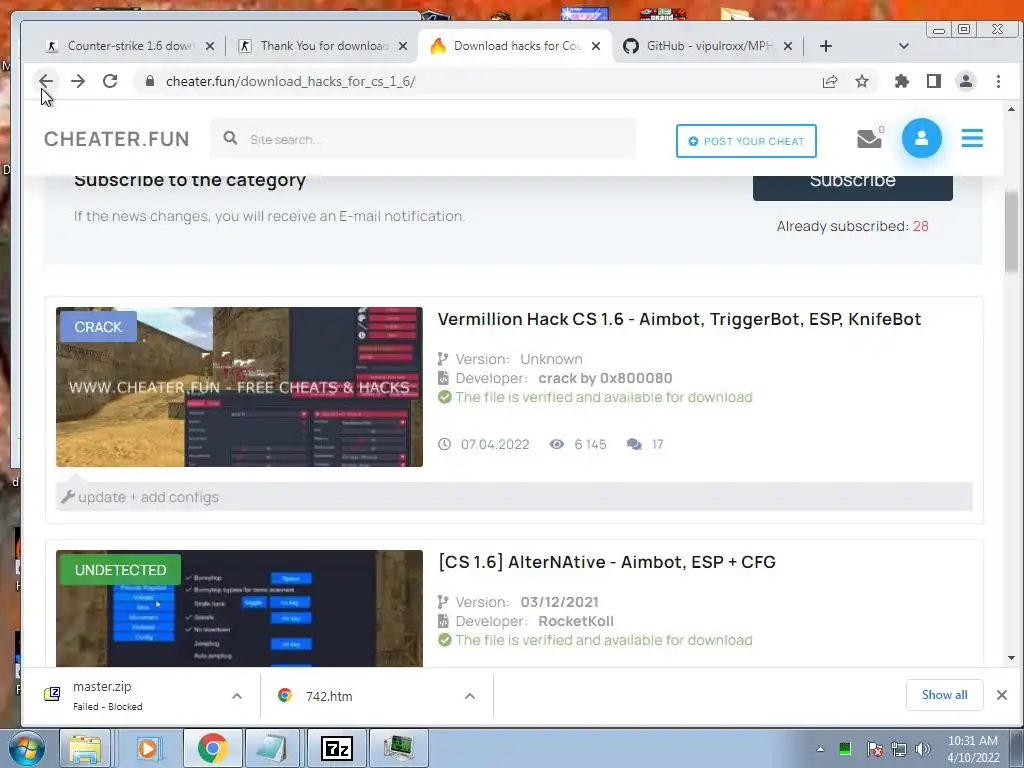Close the Thank You for download tab
This screenshot has height=768, width=1024.
tap(403, 46)
